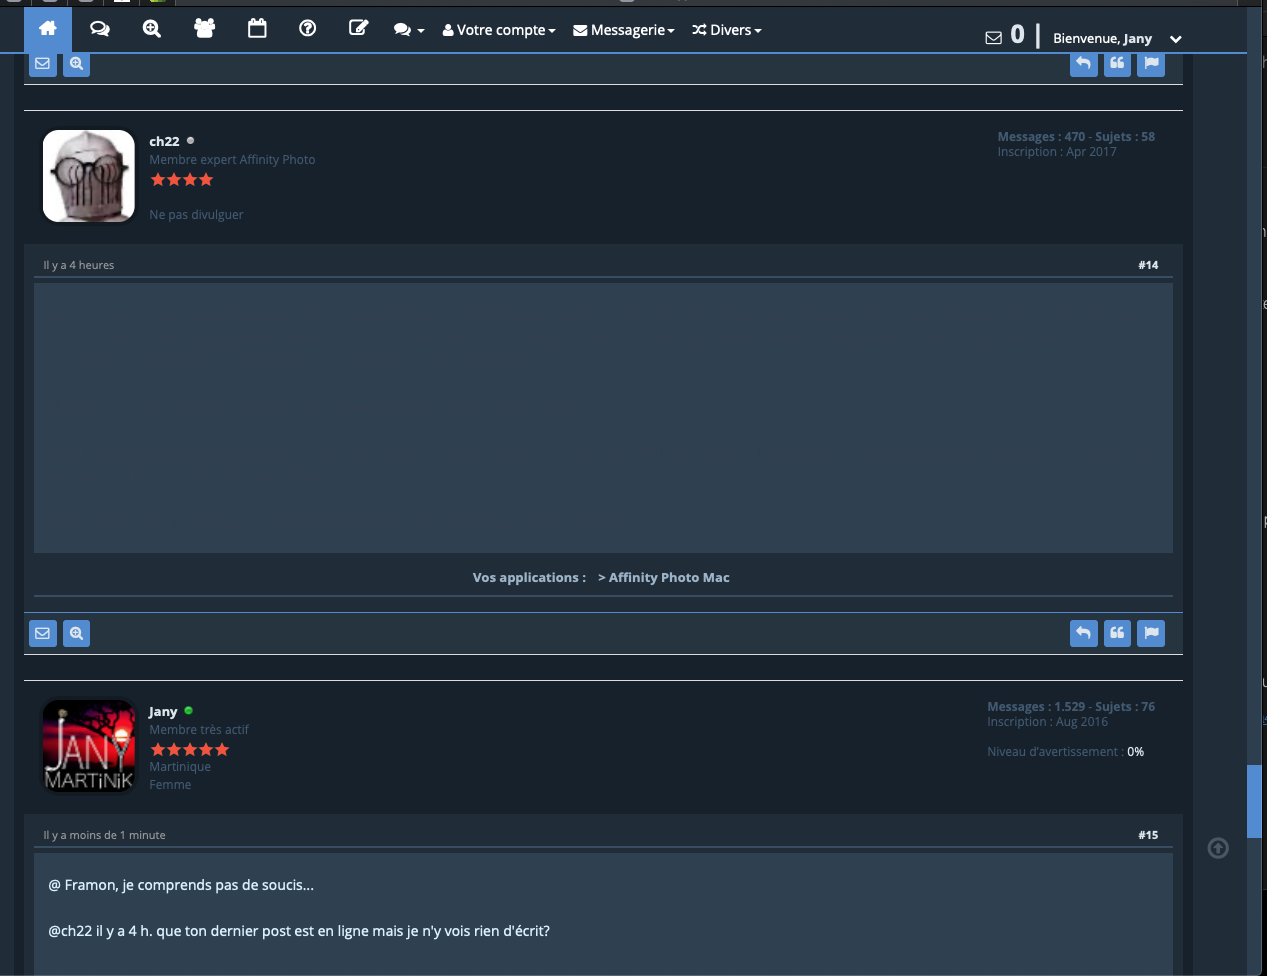Viewport: 1267px width, 976px height.
Task: Send private message icon below post #14
Action: tap(43, 633)
